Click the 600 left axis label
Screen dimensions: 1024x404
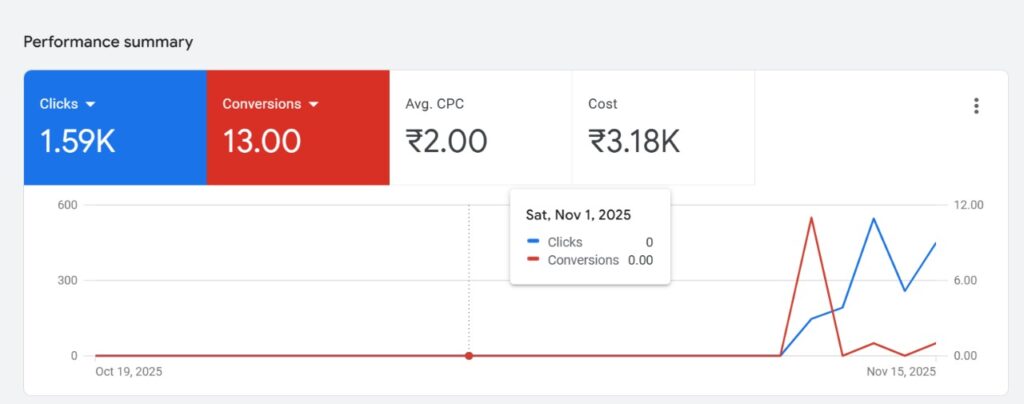(x=67, y=205)
